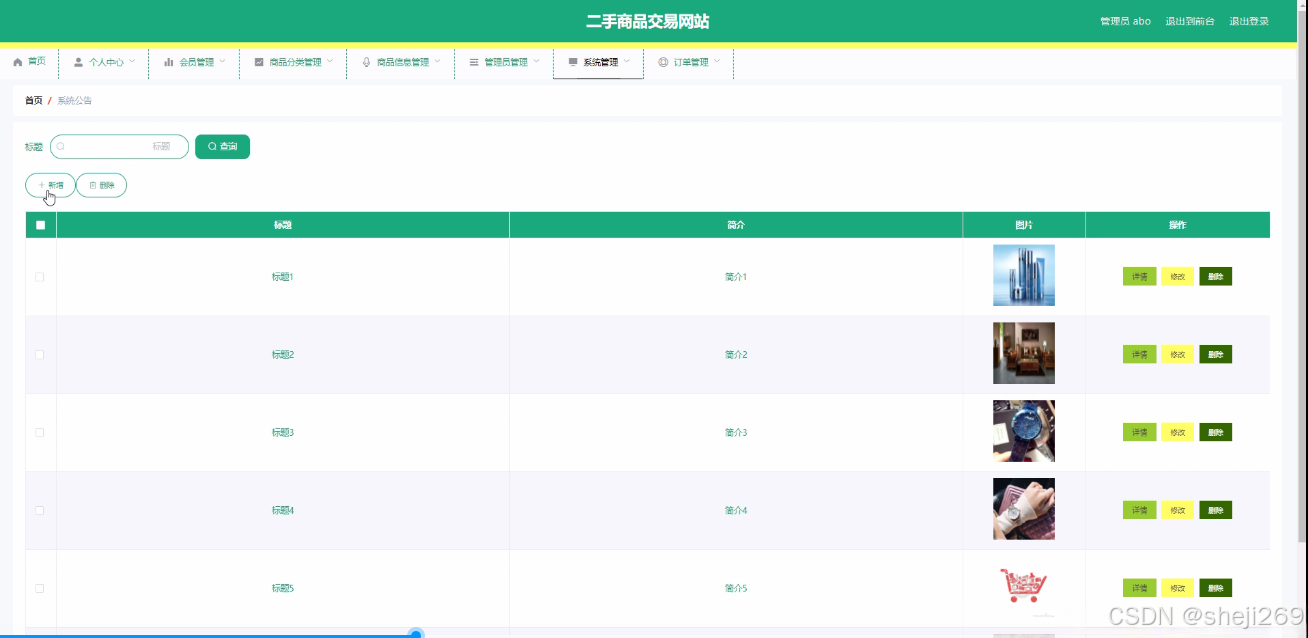This screenshot has height=638, width=1308.
Task: Click the 新增 button
Action: click(x=50, y=185)
